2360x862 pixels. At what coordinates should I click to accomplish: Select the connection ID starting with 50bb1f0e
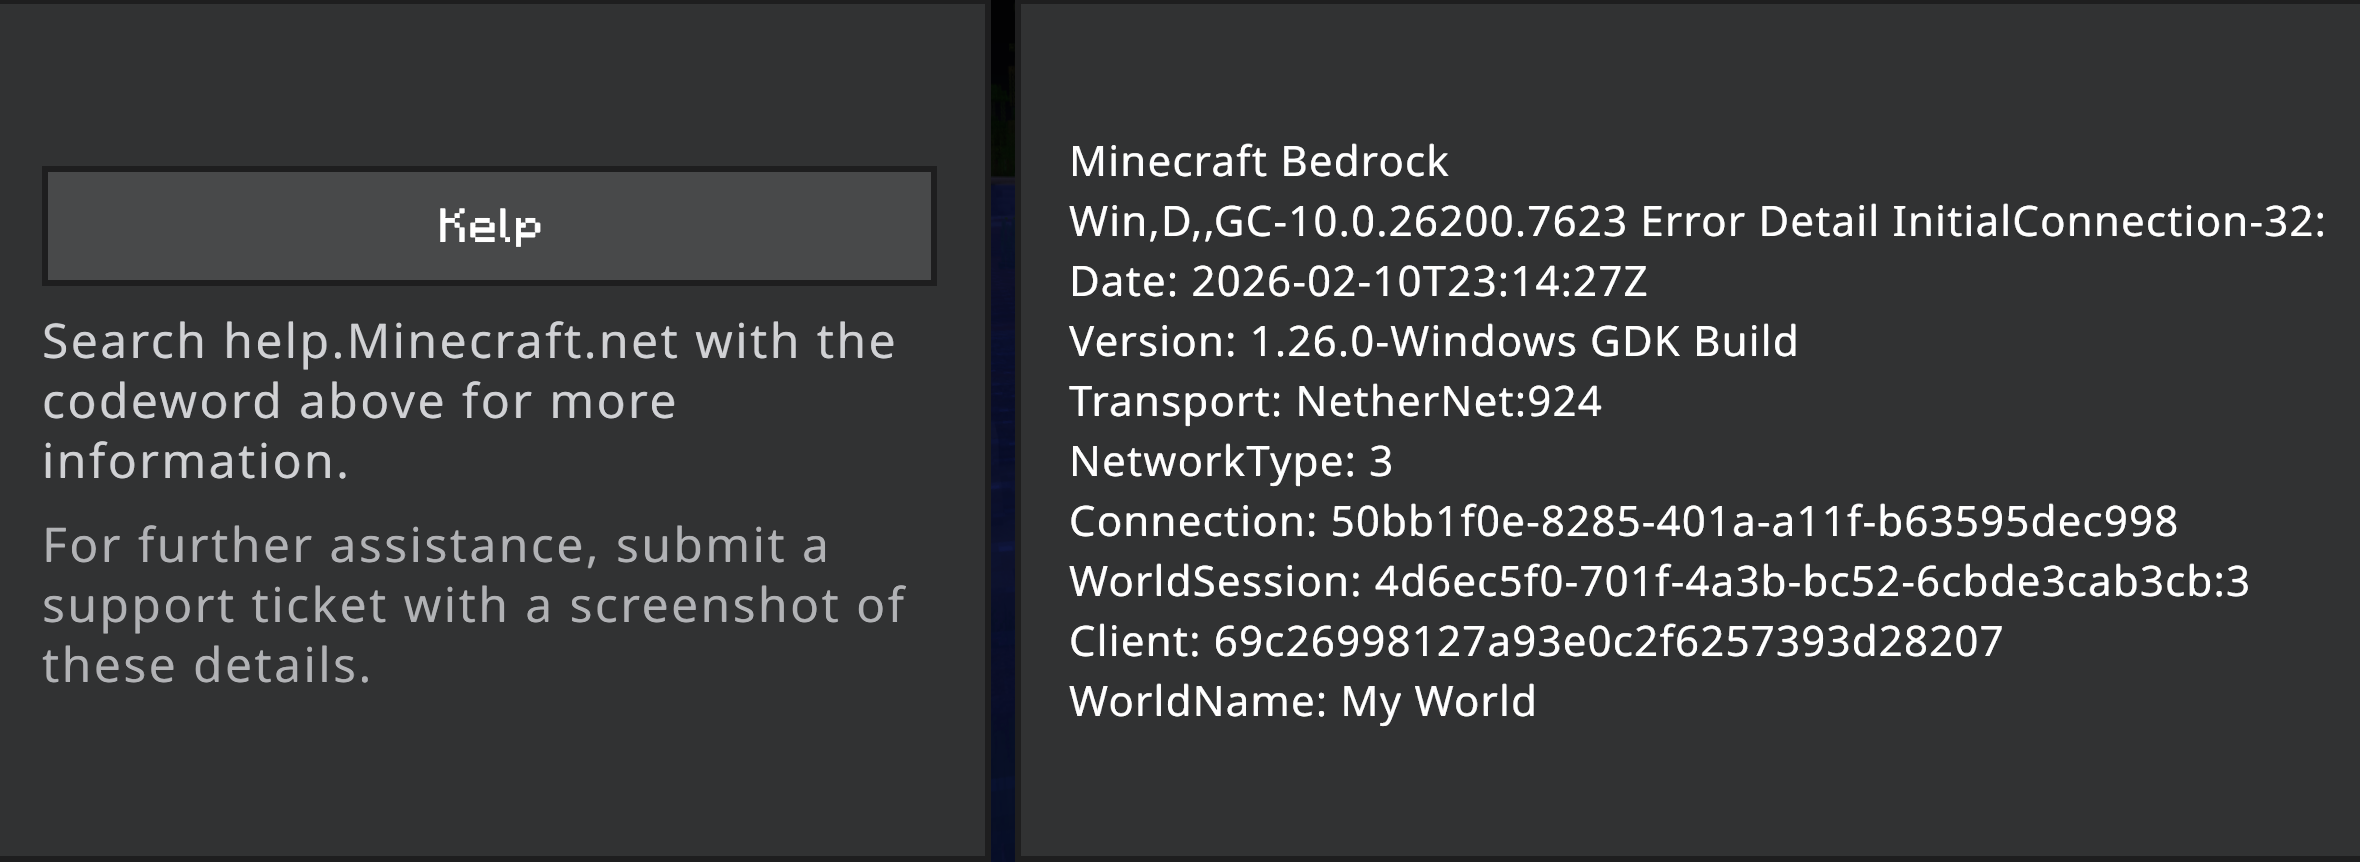click(x=1753, y=522)
